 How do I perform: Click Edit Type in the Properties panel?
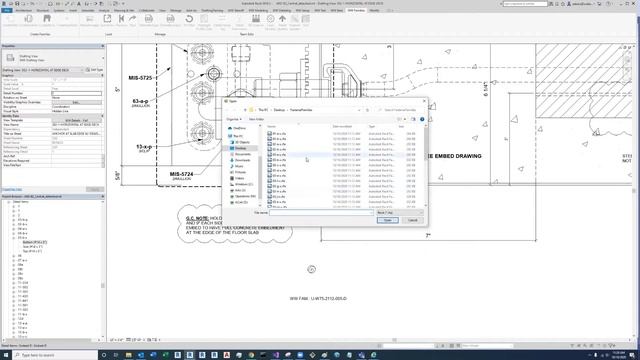pos(94,70)
